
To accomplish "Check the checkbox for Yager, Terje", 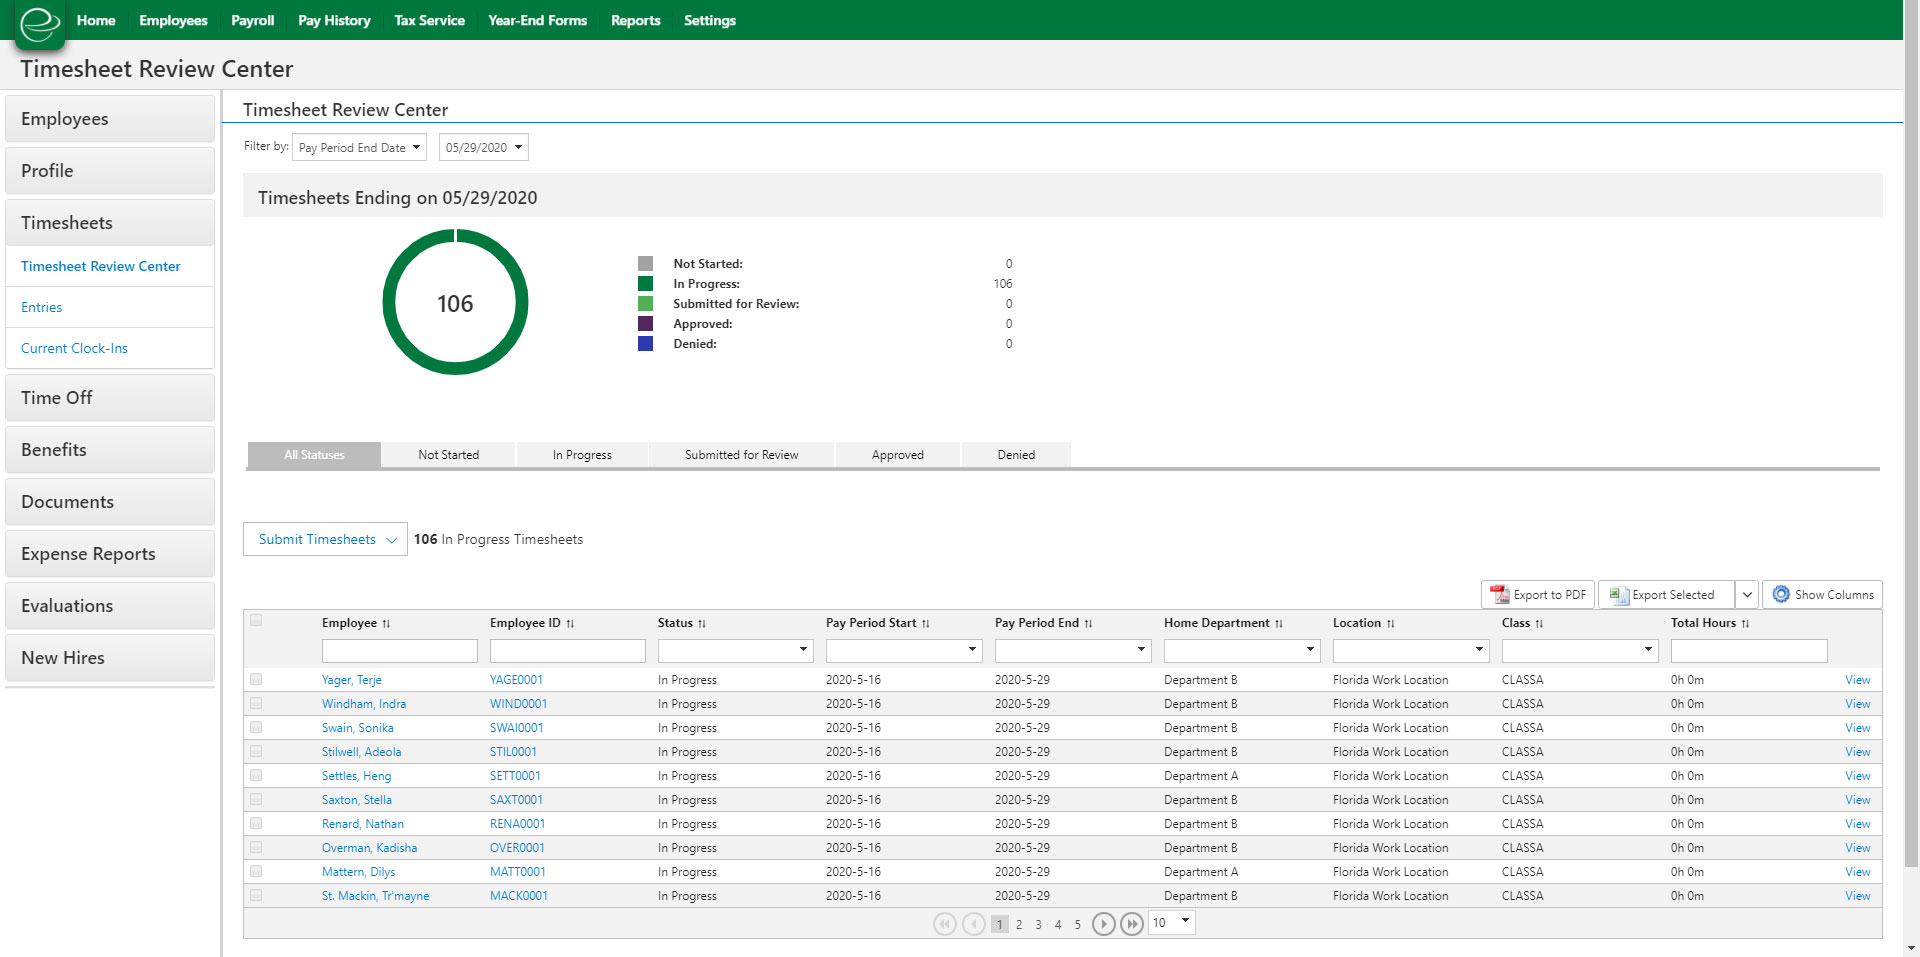I will (256, 679).
